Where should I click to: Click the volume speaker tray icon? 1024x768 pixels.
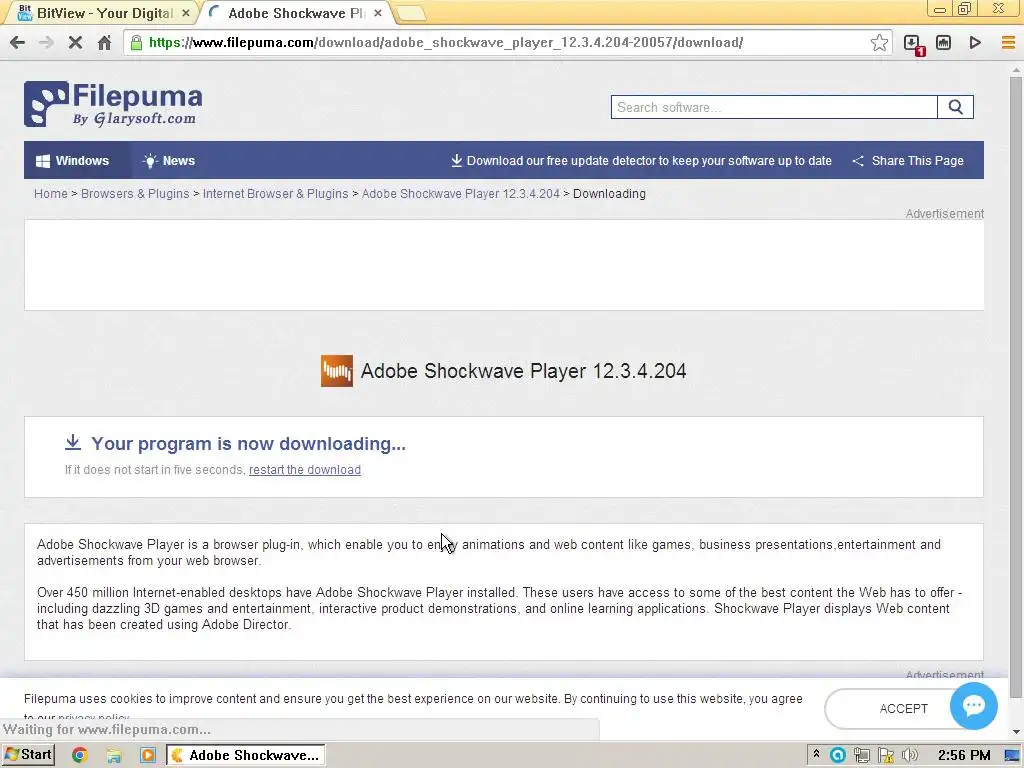[909, 755]
